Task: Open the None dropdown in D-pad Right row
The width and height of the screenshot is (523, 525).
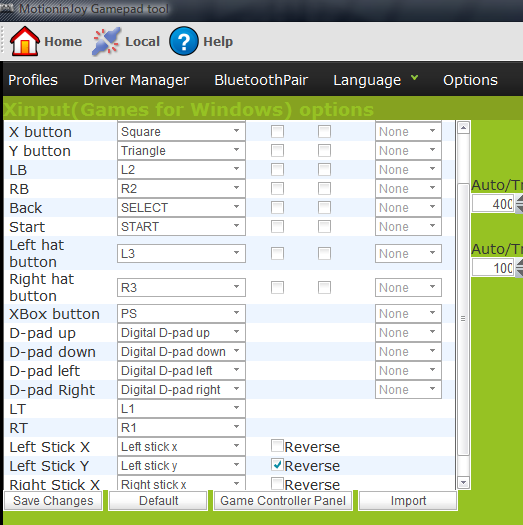Action: pos(408,389)
